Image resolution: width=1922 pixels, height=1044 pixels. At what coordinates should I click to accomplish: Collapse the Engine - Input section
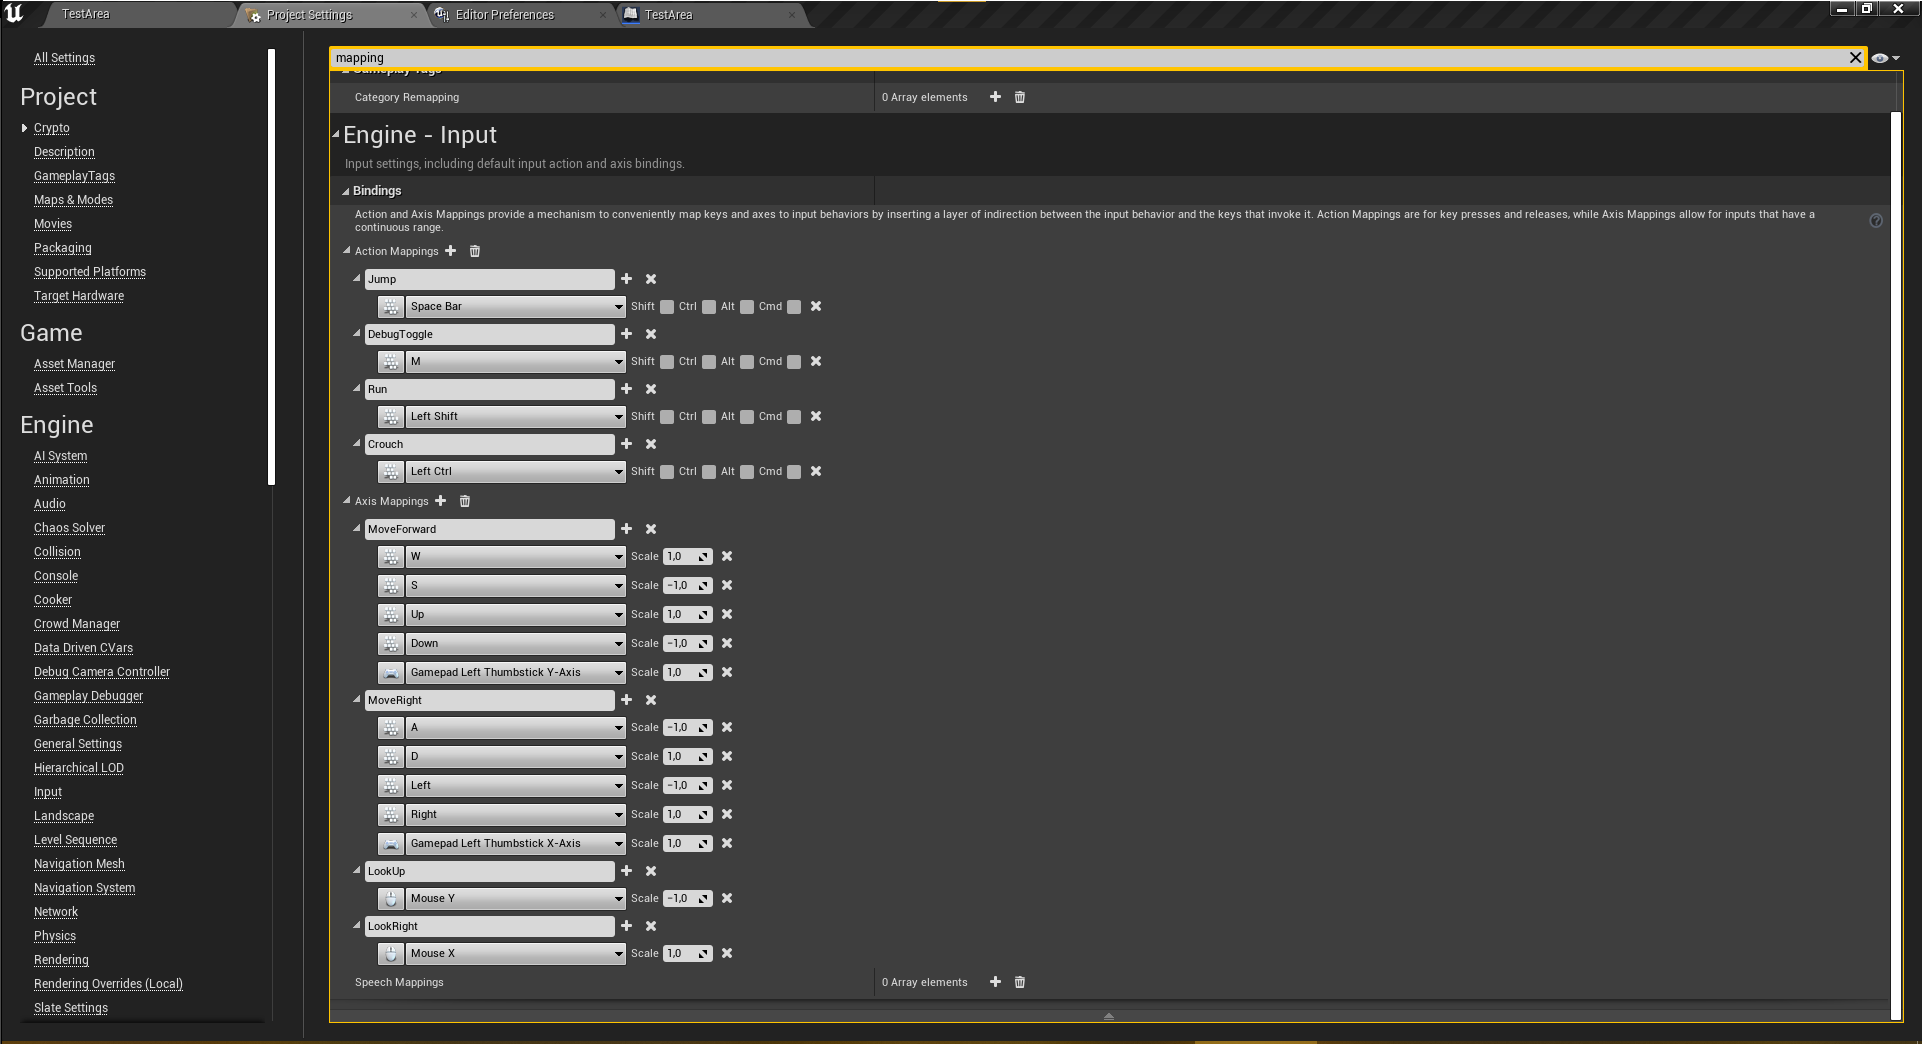click(x=337, y=134)
